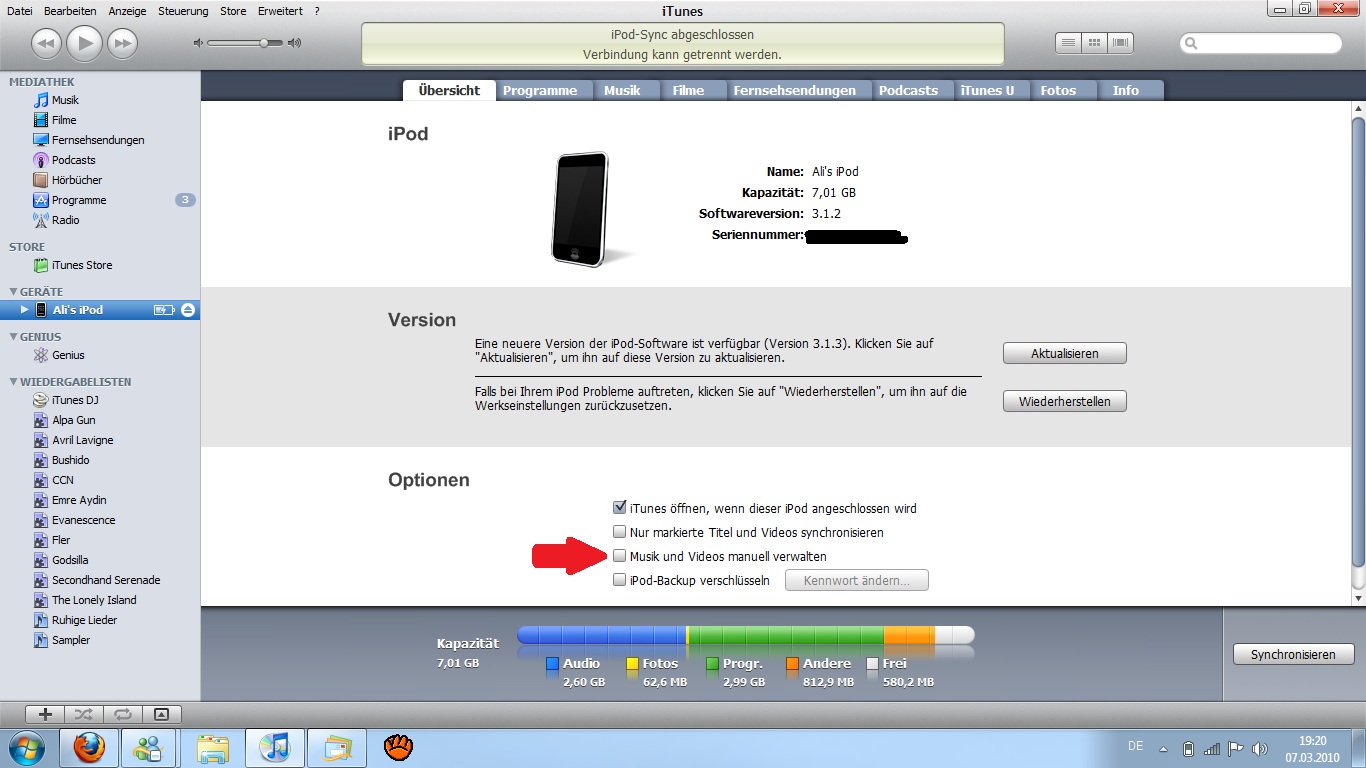
Task: Toggle 'iTunes öffnen, wenn dieser iPod angeschlossen wird'
Action: tap(620, 508)
